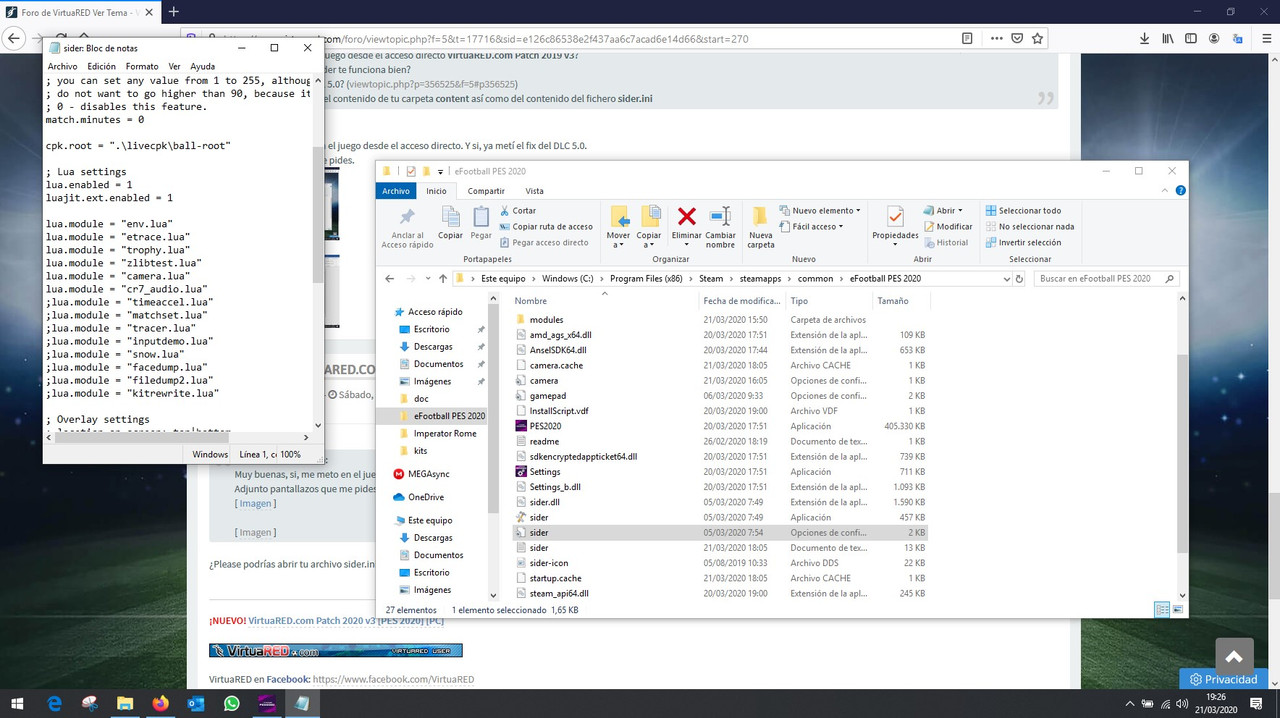Image resolution: width=1280 pixels, height=718 pixels.
Task: Click the scroll-to-top arrow button
Action: [x=1234, y=656]
